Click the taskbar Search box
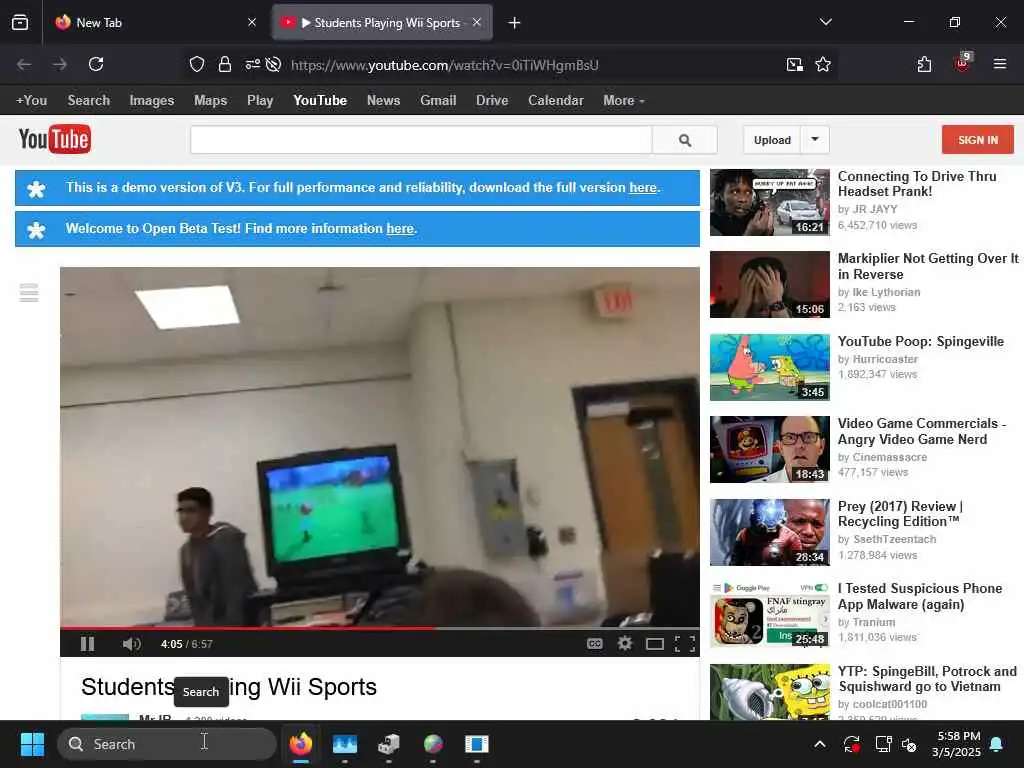The image size is (1024, 768). click(x=167, y=744)
